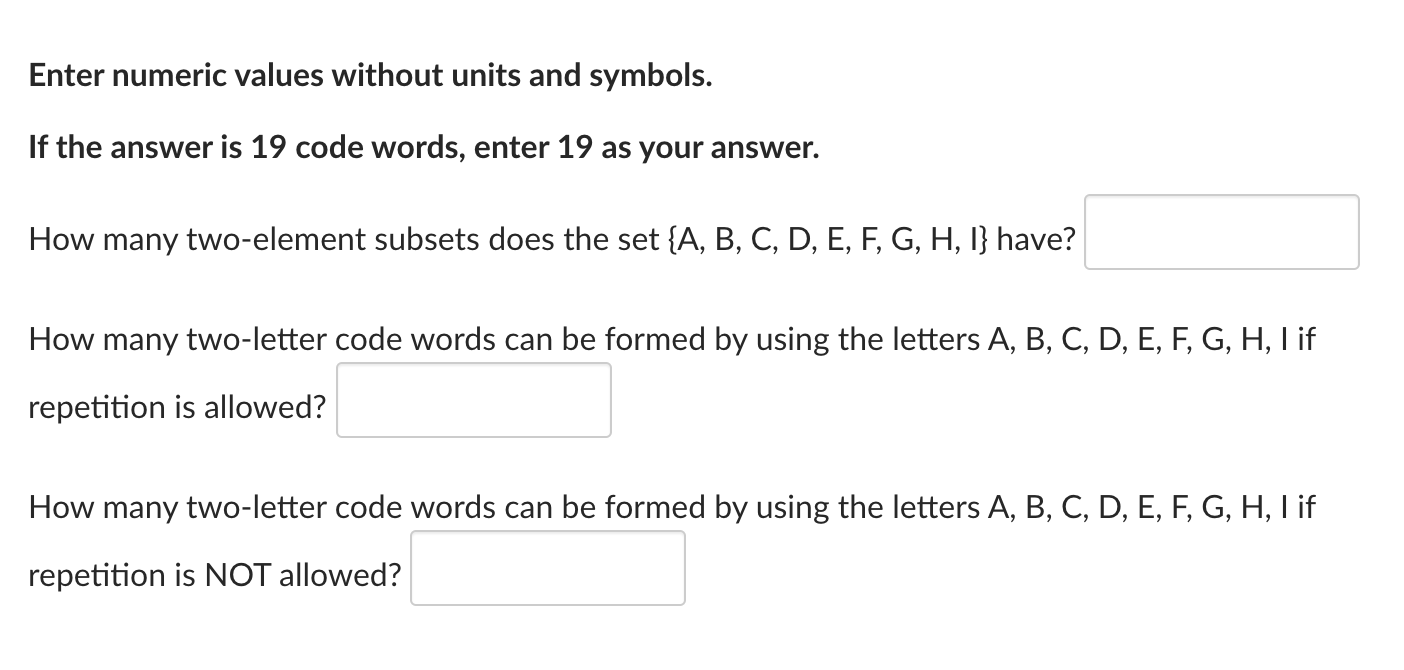Image resolution: width=1404 pixels, height=670 pixels.
Task: Click the number 19 in the bold instruction
Action: (x=270, y=146)
